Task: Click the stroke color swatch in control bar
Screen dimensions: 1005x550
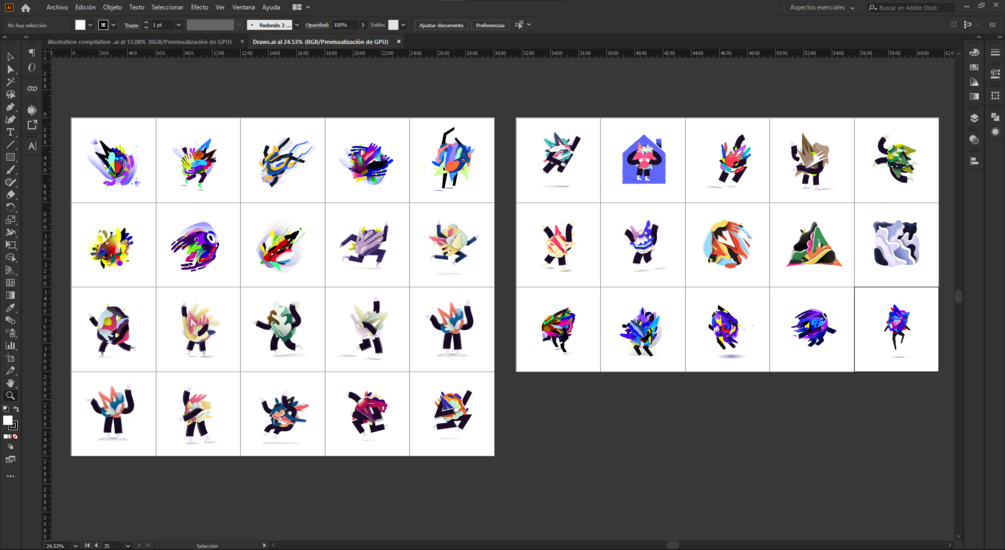Action: [103, 25]
